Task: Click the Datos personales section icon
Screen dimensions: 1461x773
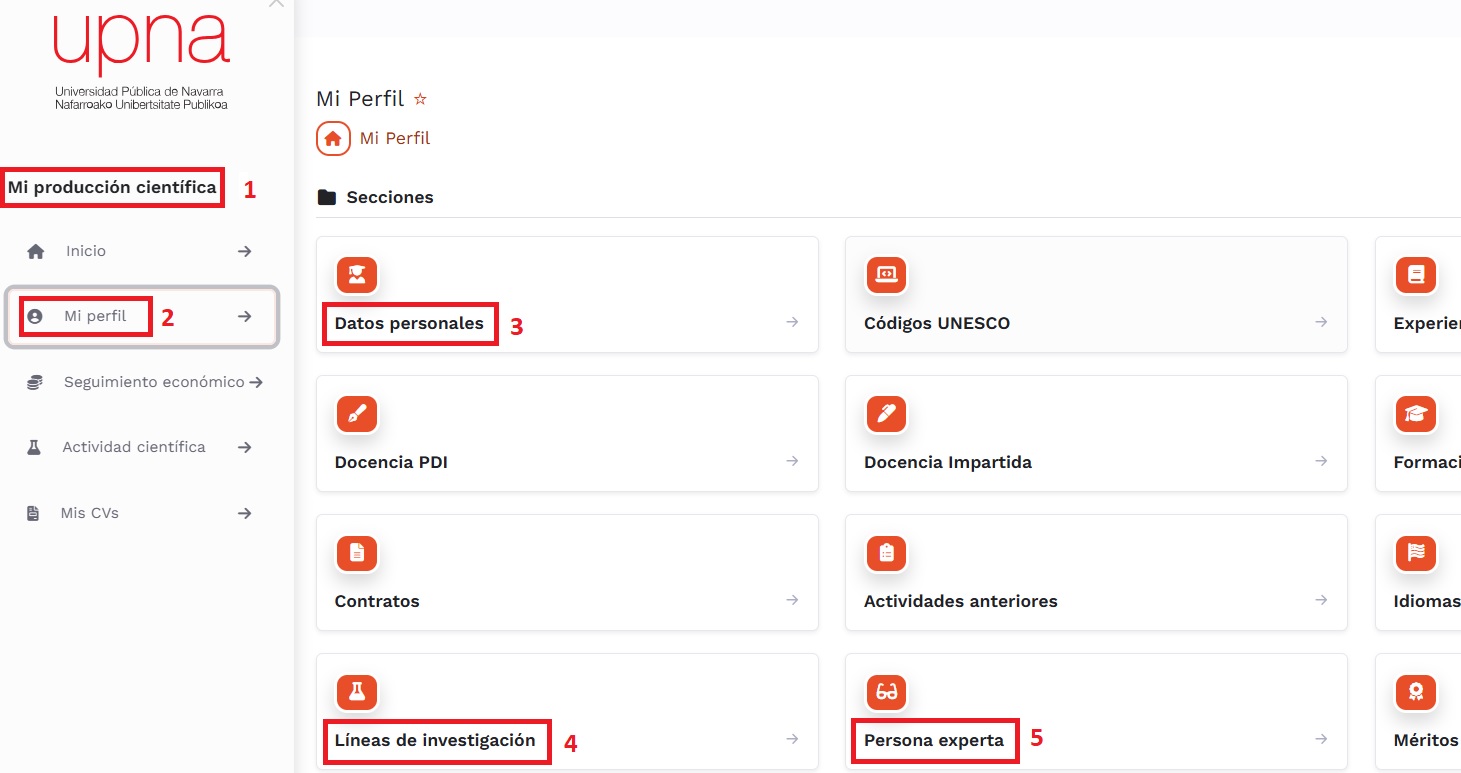Action: point(357,274)
